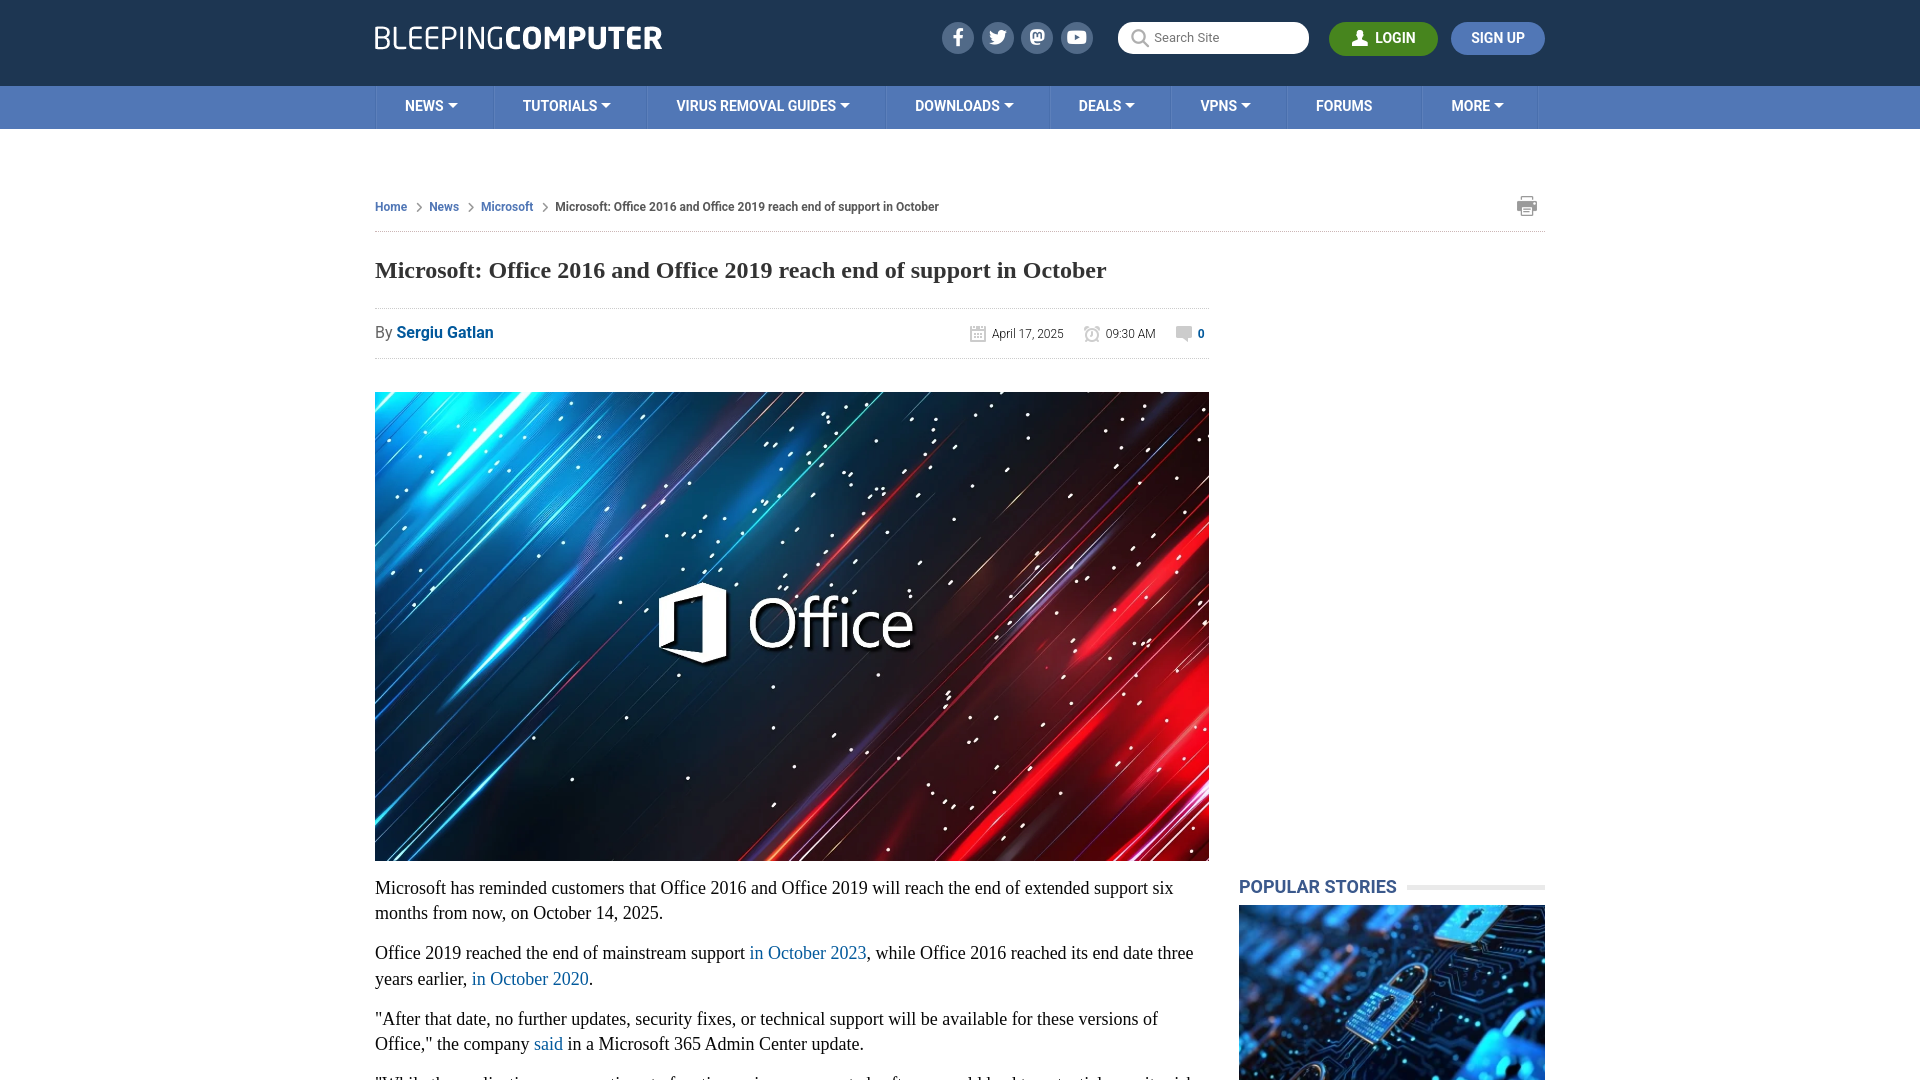The height and width of the screenshot is (1080, 1920).
Task: Expand the Deals menu
Action: click(x=1106, y=106)
